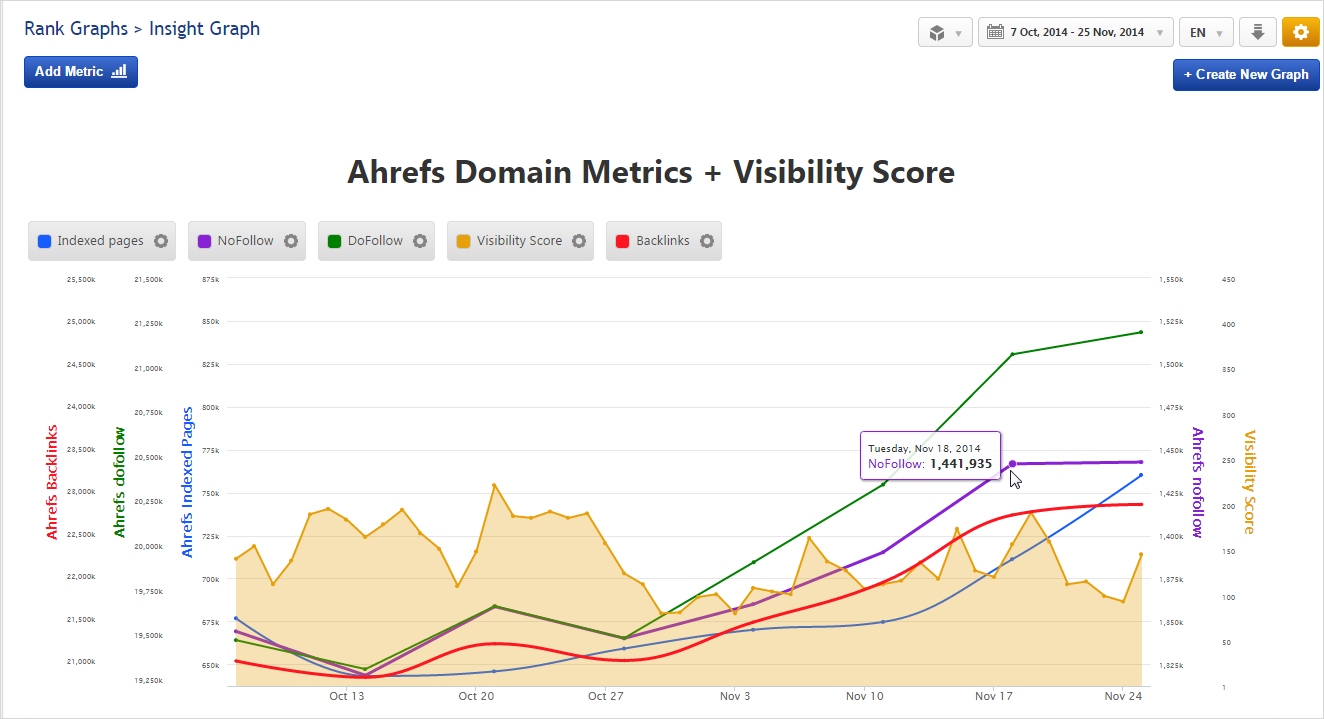Viewport: 1324px width, 719px height.
Task: Open the date range picker dropdown
Action: point(1076,32)
